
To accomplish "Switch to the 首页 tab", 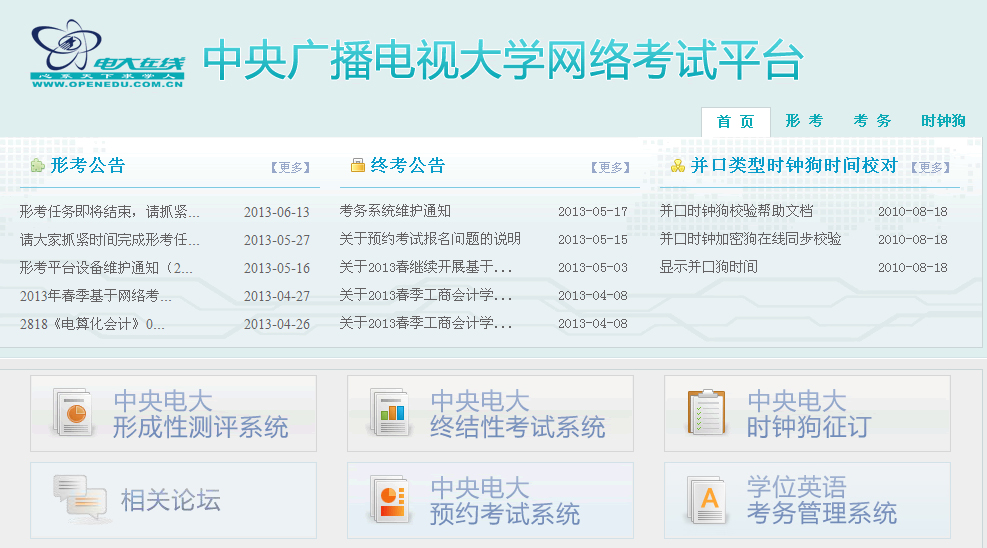I will [x=735, y=122].
